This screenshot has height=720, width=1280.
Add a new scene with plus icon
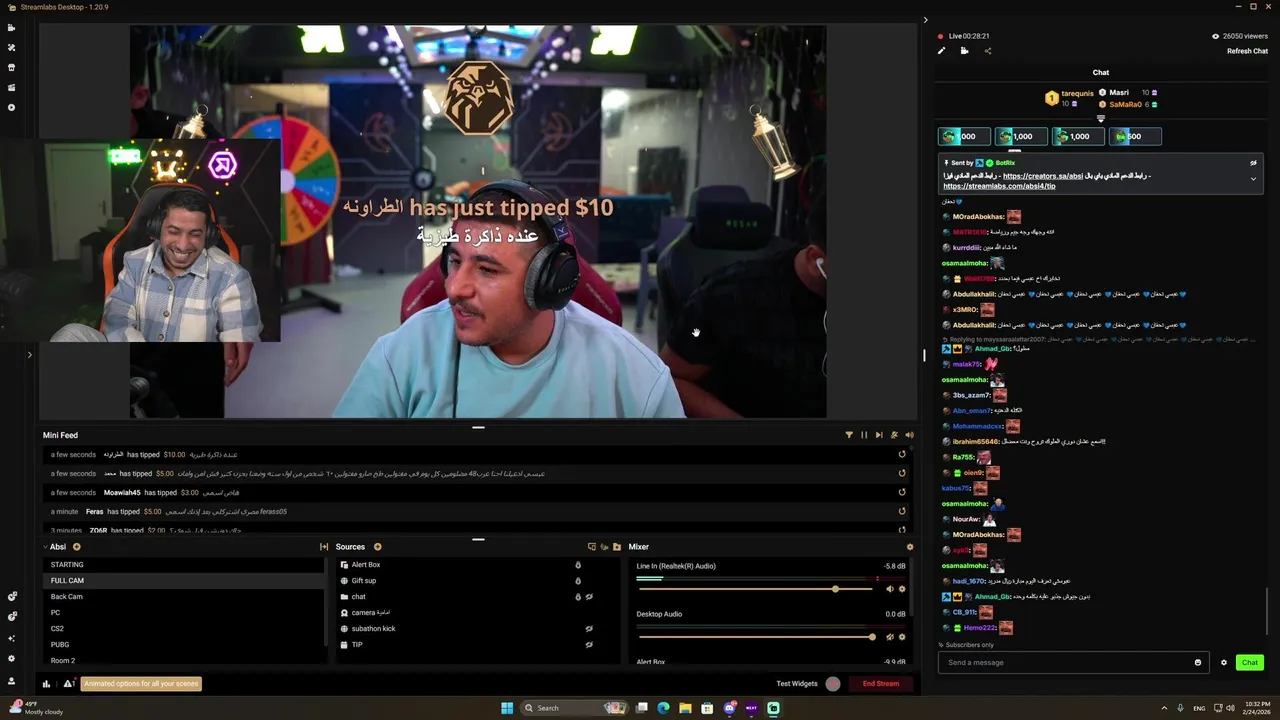[77, 547]
